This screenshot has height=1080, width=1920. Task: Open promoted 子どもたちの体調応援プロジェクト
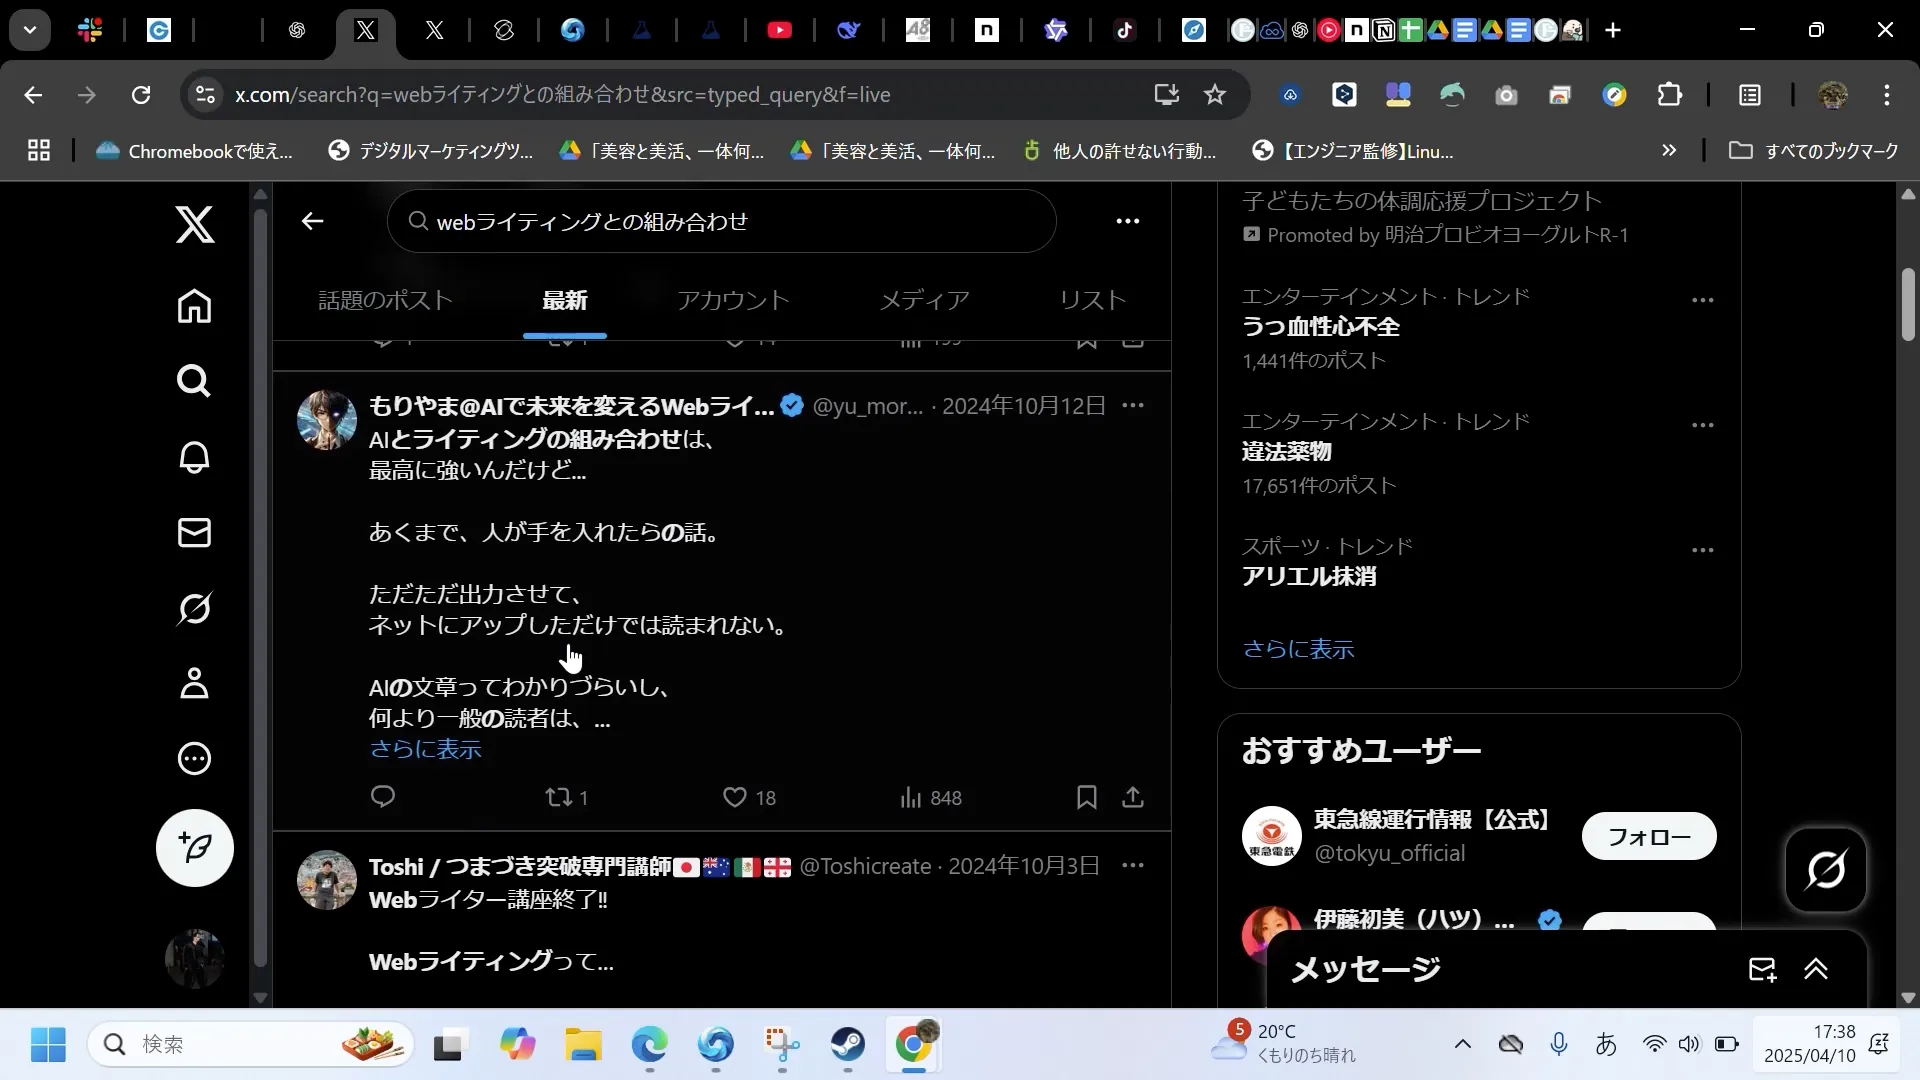click(1422, 201)
